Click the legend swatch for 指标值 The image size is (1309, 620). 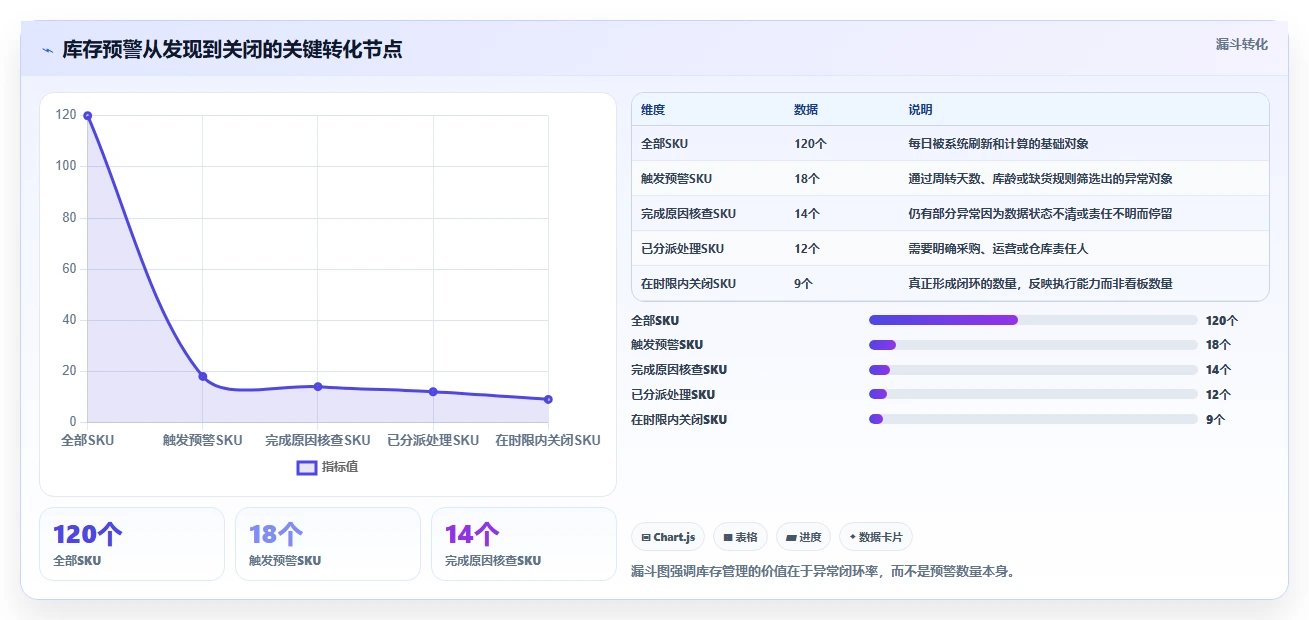click(x=307, y=467)
